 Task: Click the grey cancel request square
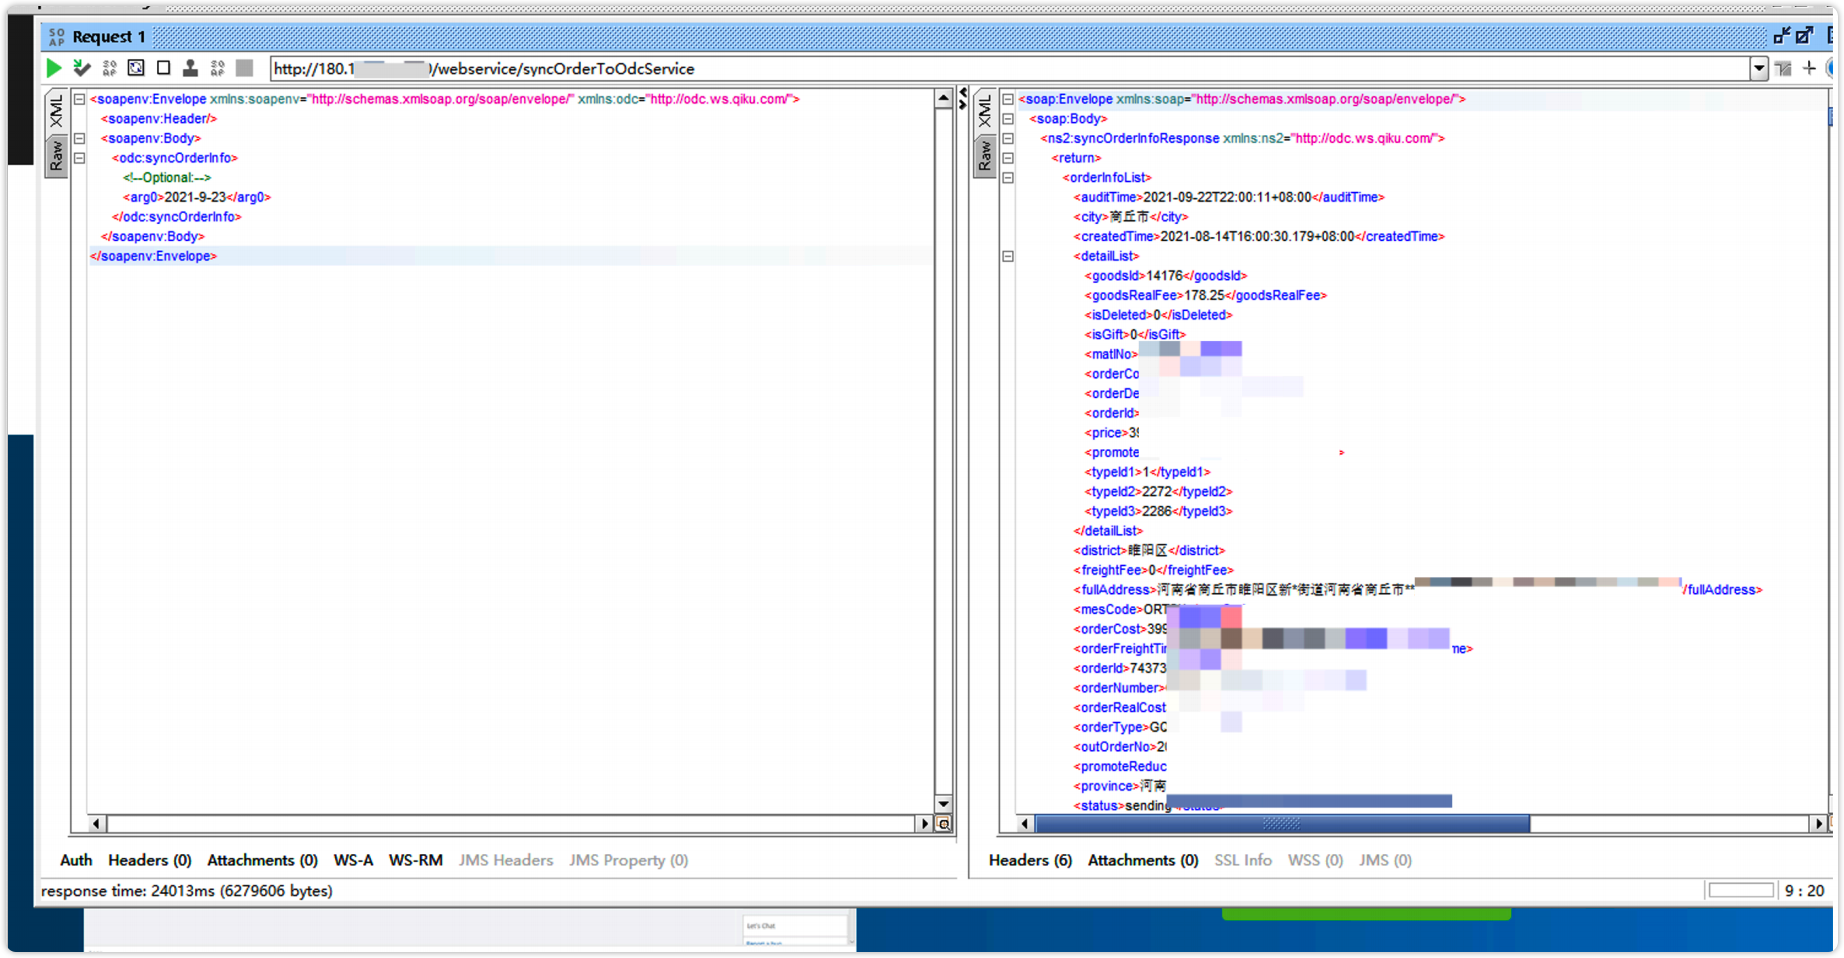click(x=244, y=68)
